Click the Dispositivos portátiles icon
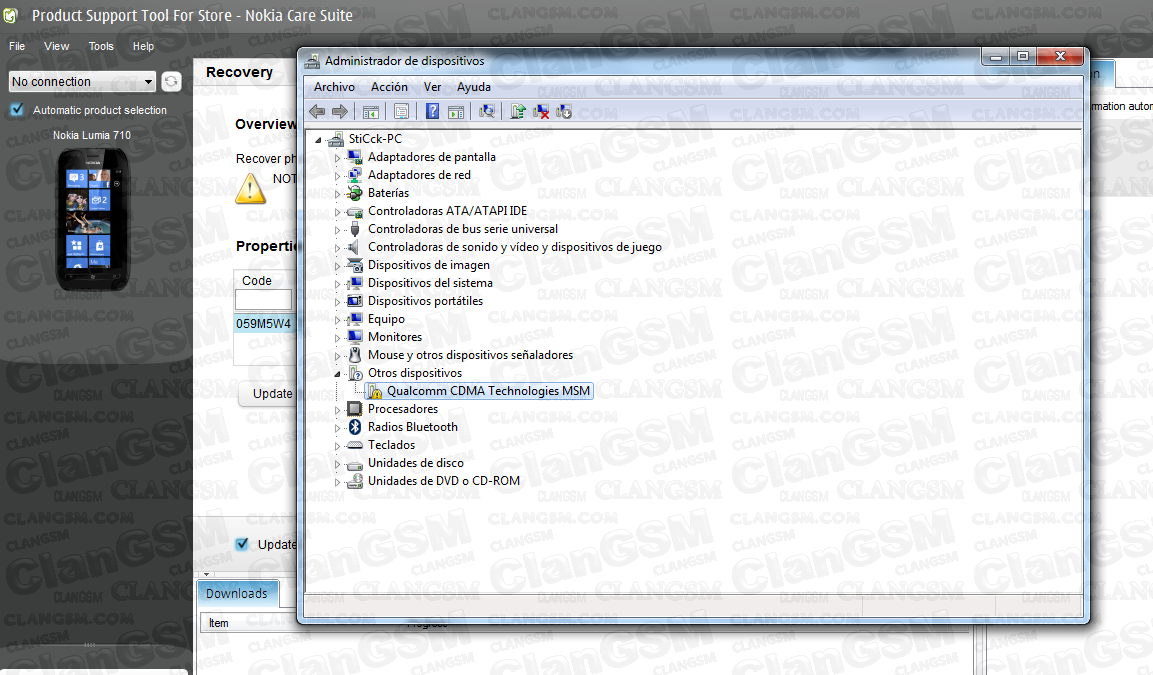 (x=355, y=301)
